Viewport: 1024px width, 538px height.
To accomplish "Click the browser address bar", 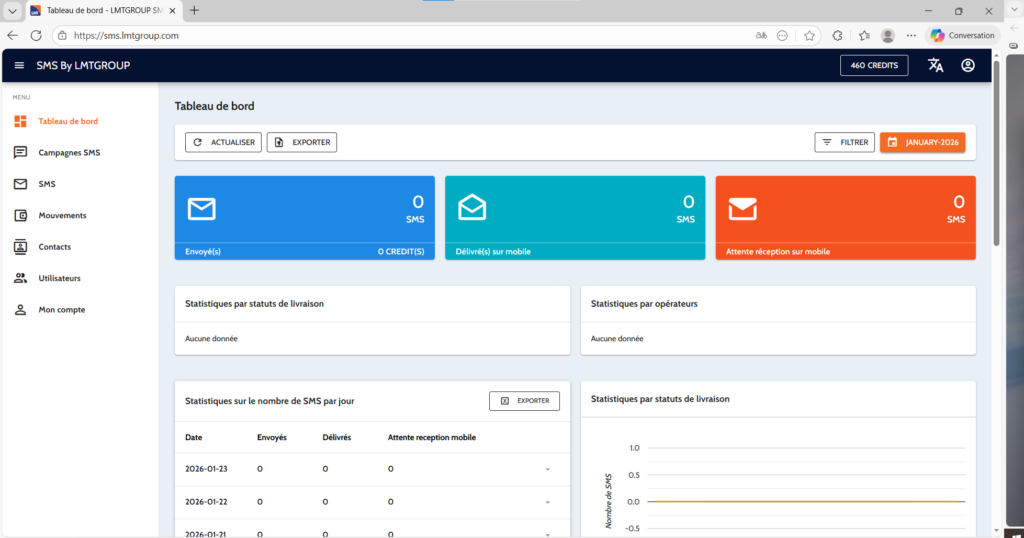I will pos(400,35).
